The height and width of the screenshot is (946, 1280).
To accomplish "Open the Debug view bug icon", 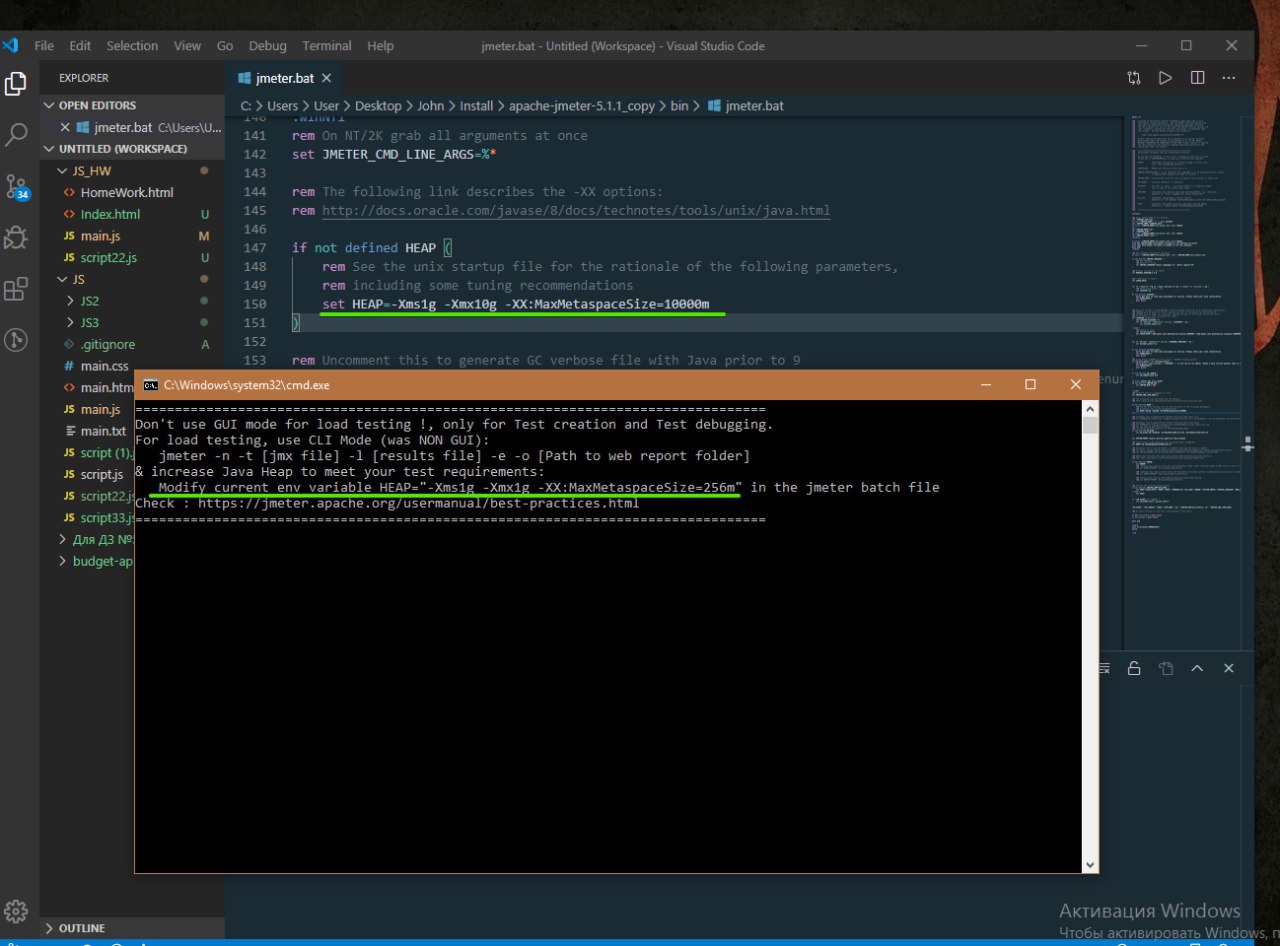I will 16,238.
